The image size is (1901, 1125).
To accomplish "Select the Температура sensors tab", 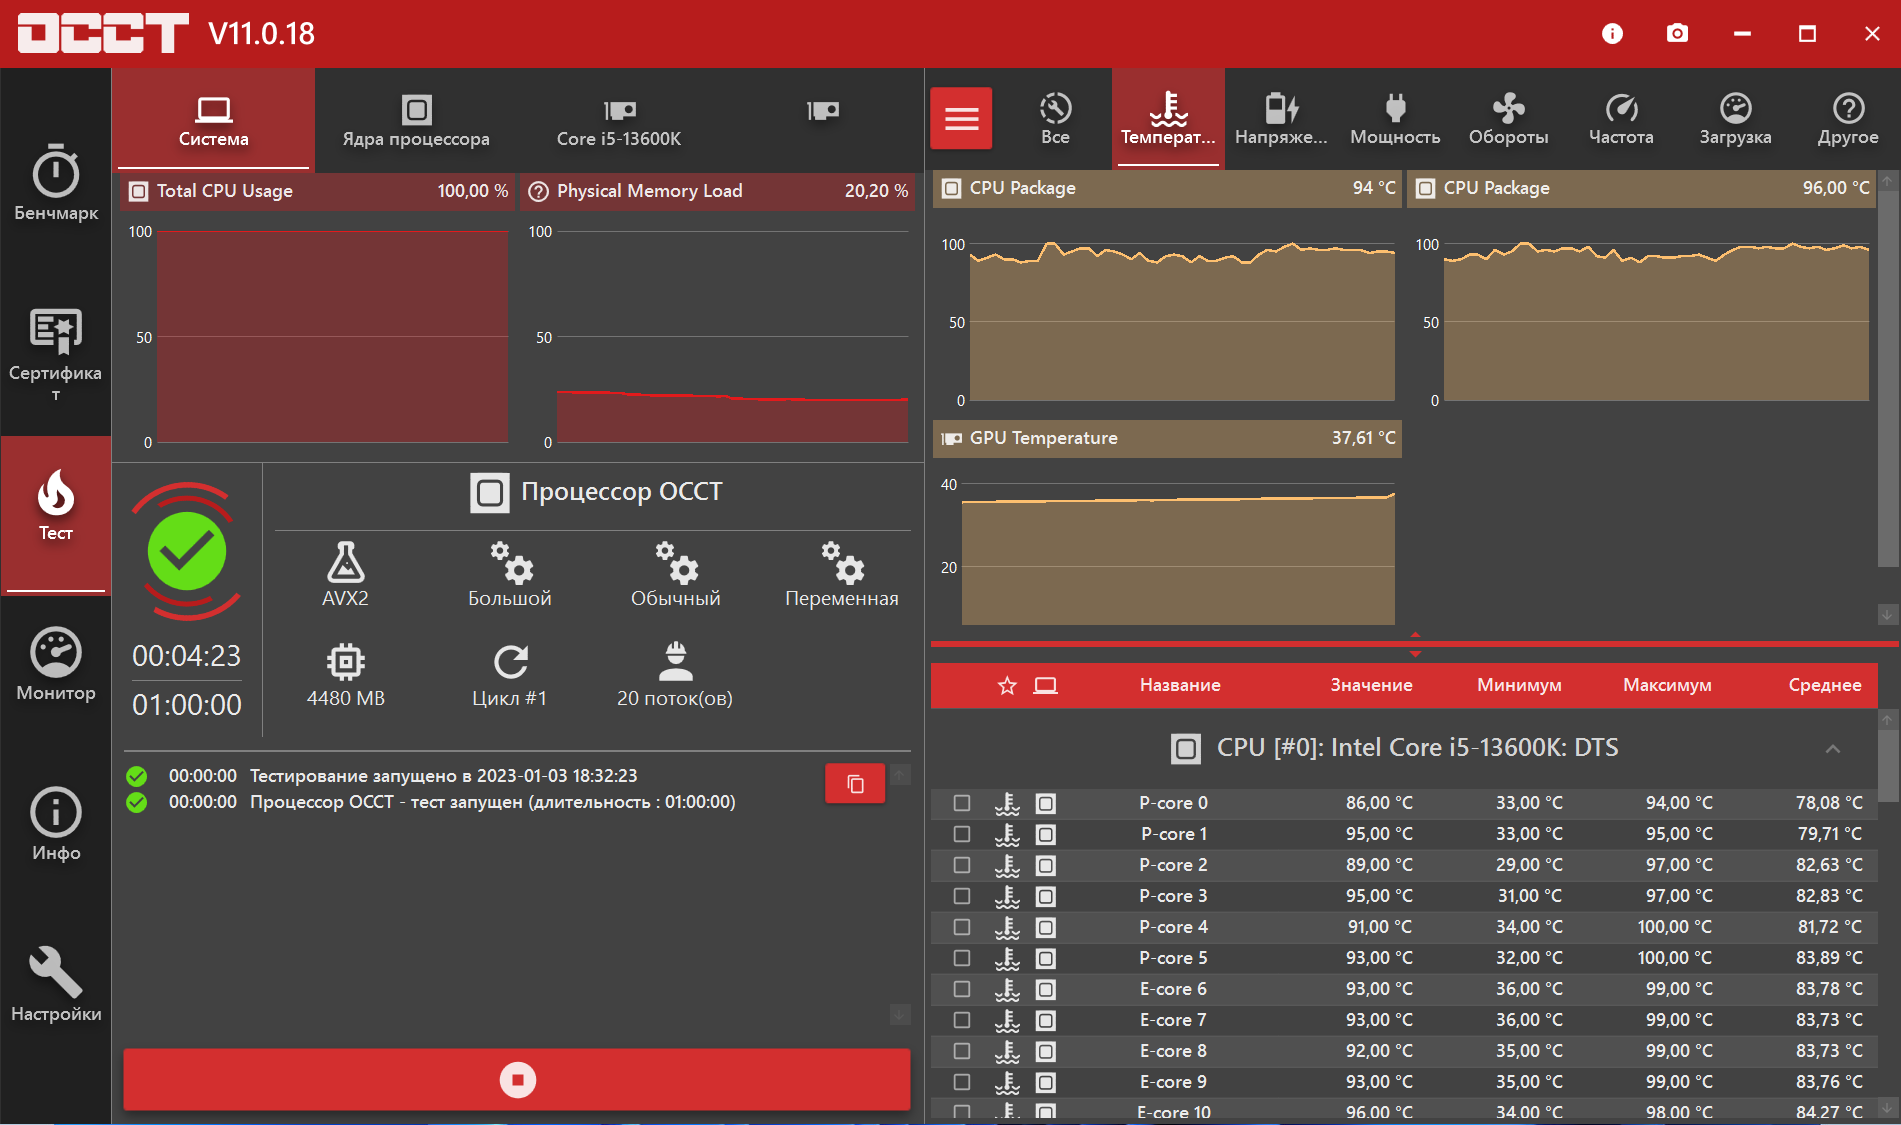I will click(x=1168, y=118).
